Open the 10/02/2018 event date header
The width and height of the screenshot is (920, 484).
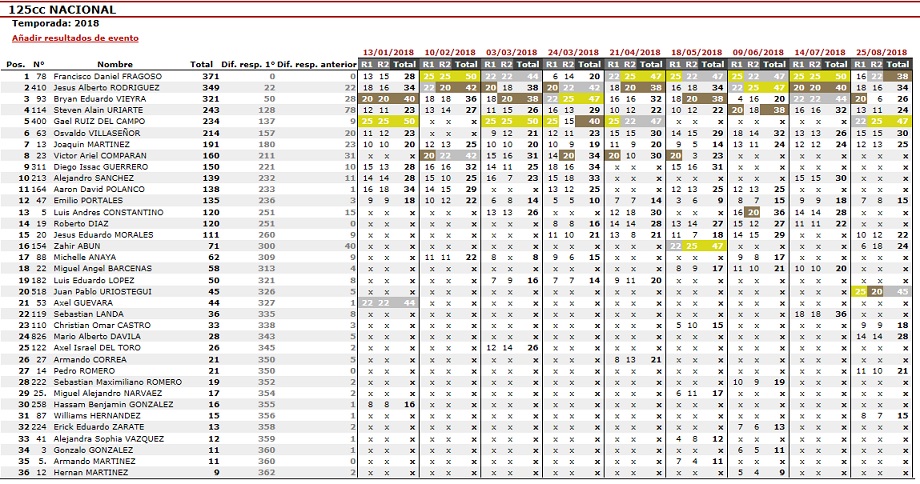coord(451,51)
